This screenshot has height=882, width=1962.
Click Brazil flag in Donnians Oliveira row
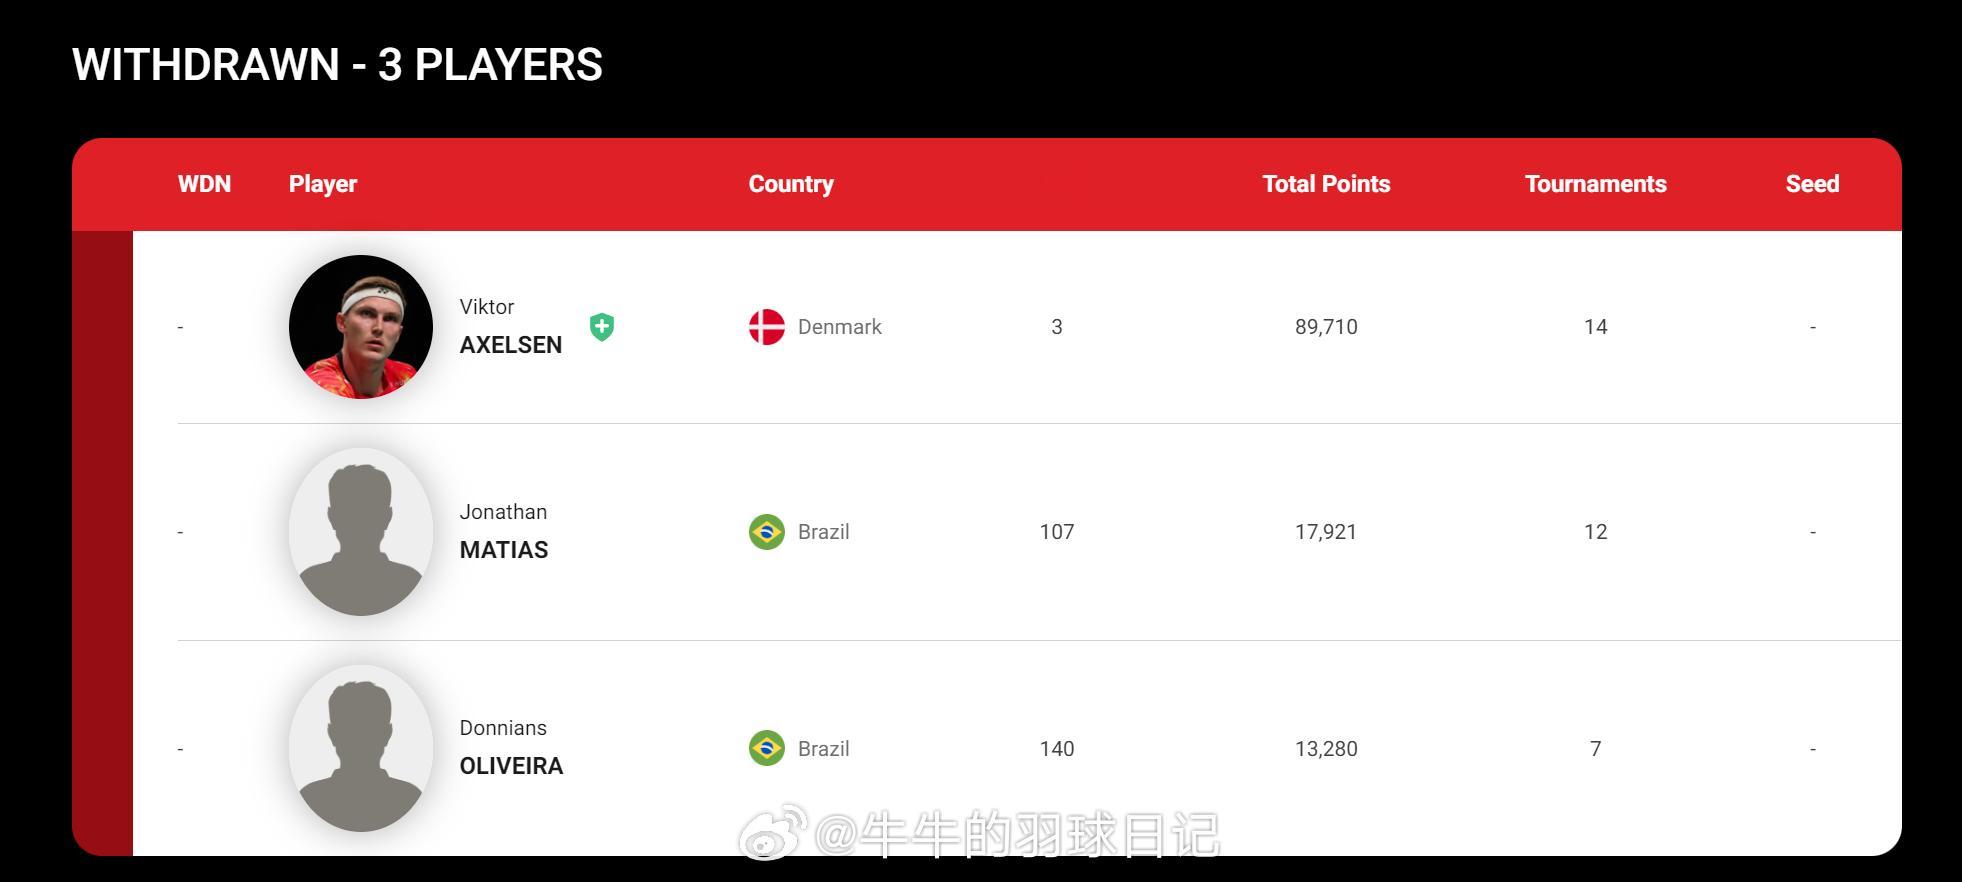pyautogui.click(x=767, y=748)
